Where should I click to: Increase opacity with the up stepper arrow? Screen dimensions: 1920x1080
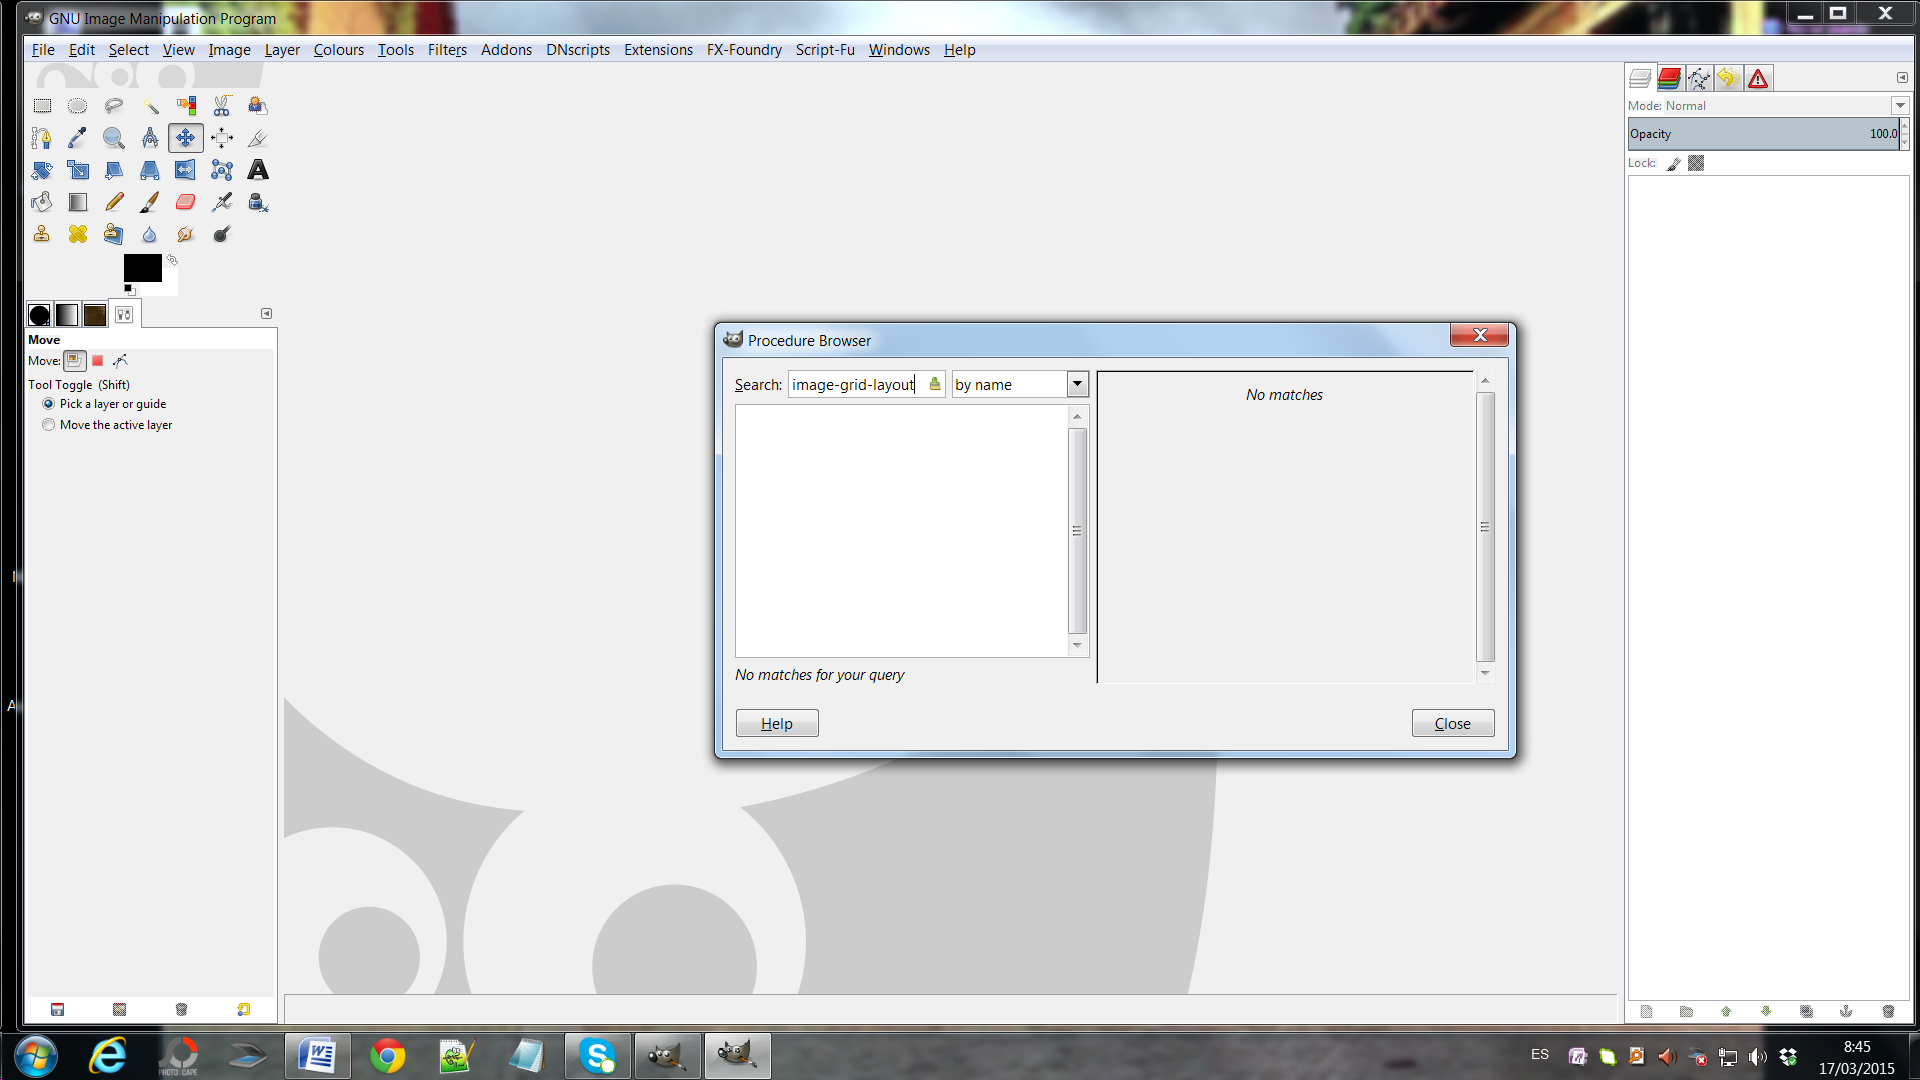[1904, 127]
